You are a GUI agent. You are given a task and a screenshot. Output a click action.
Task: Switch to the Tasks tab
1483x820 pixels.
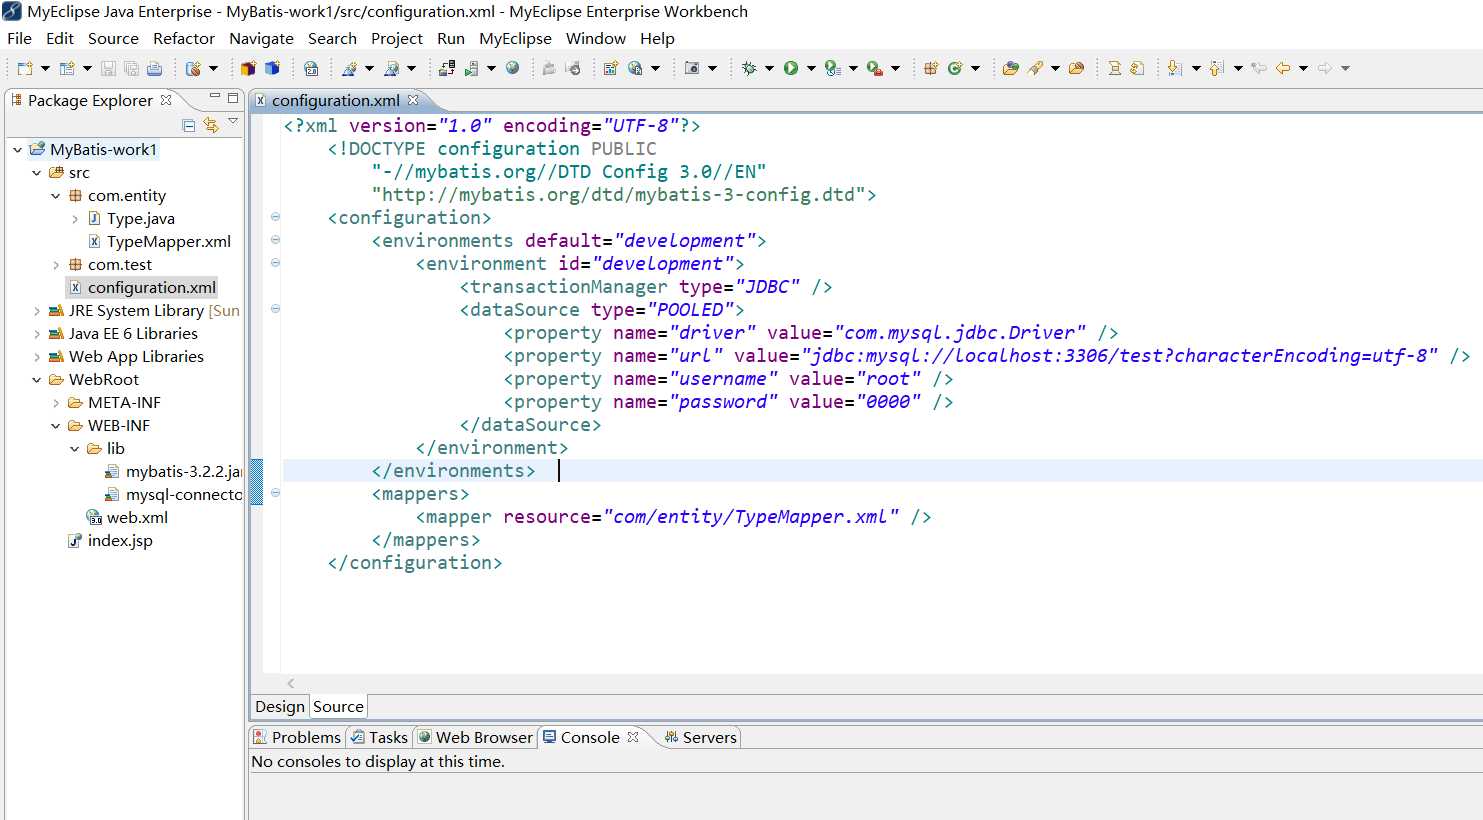pos(379,737)
